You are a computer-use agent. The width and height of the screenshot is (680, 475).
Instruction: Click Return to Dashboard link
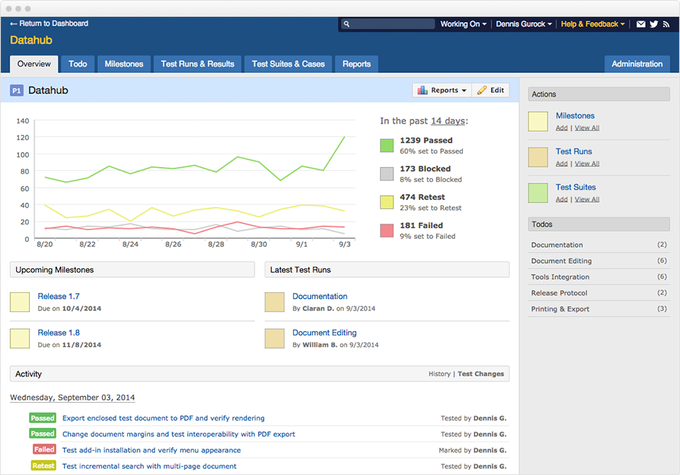49,23
